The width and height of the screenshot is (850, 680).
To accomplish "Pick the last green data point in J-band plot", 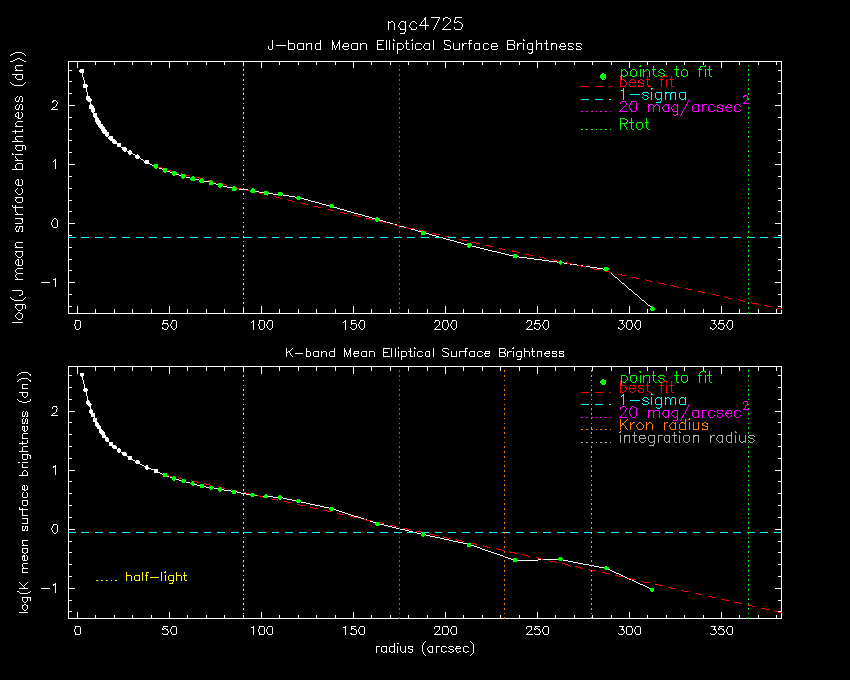I will tap(652, 308).
